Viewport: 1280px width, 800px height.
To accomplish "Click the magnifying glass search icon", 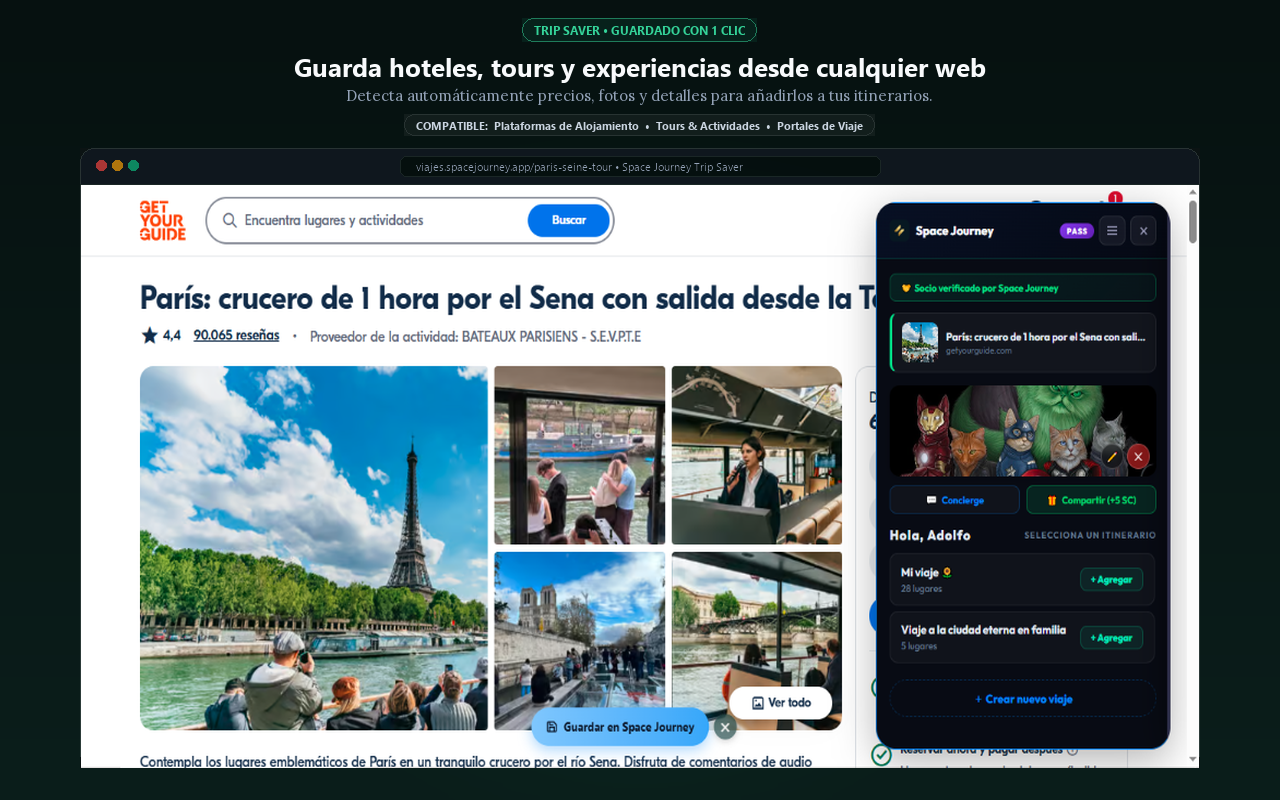I will 230,220.
